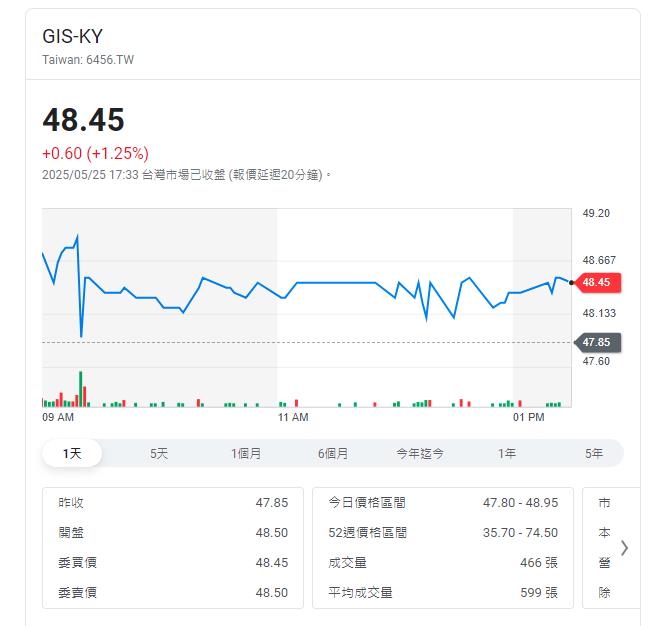Switch chart to 5天 range
Image resolution: width=656 pixels, height=626 pixels.
point(159,453)
